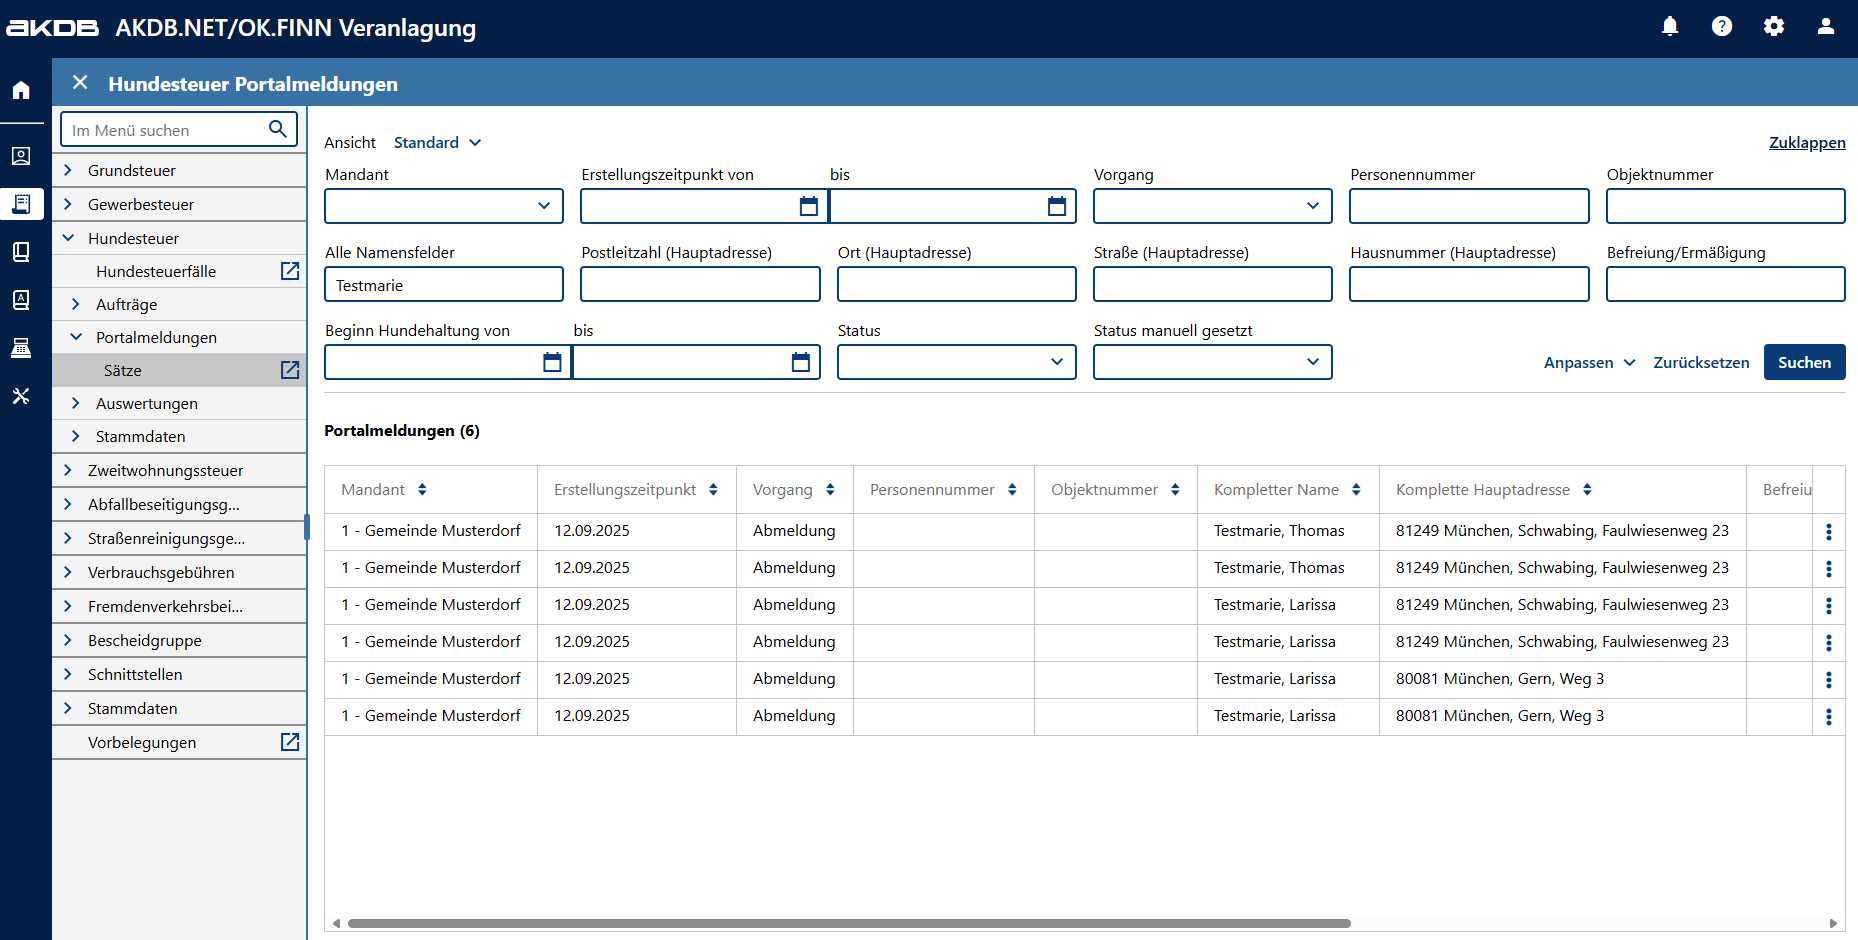This screenshot has width=1858, height=940.
Task: Open the user profile icon
Action: (1826, 27)
